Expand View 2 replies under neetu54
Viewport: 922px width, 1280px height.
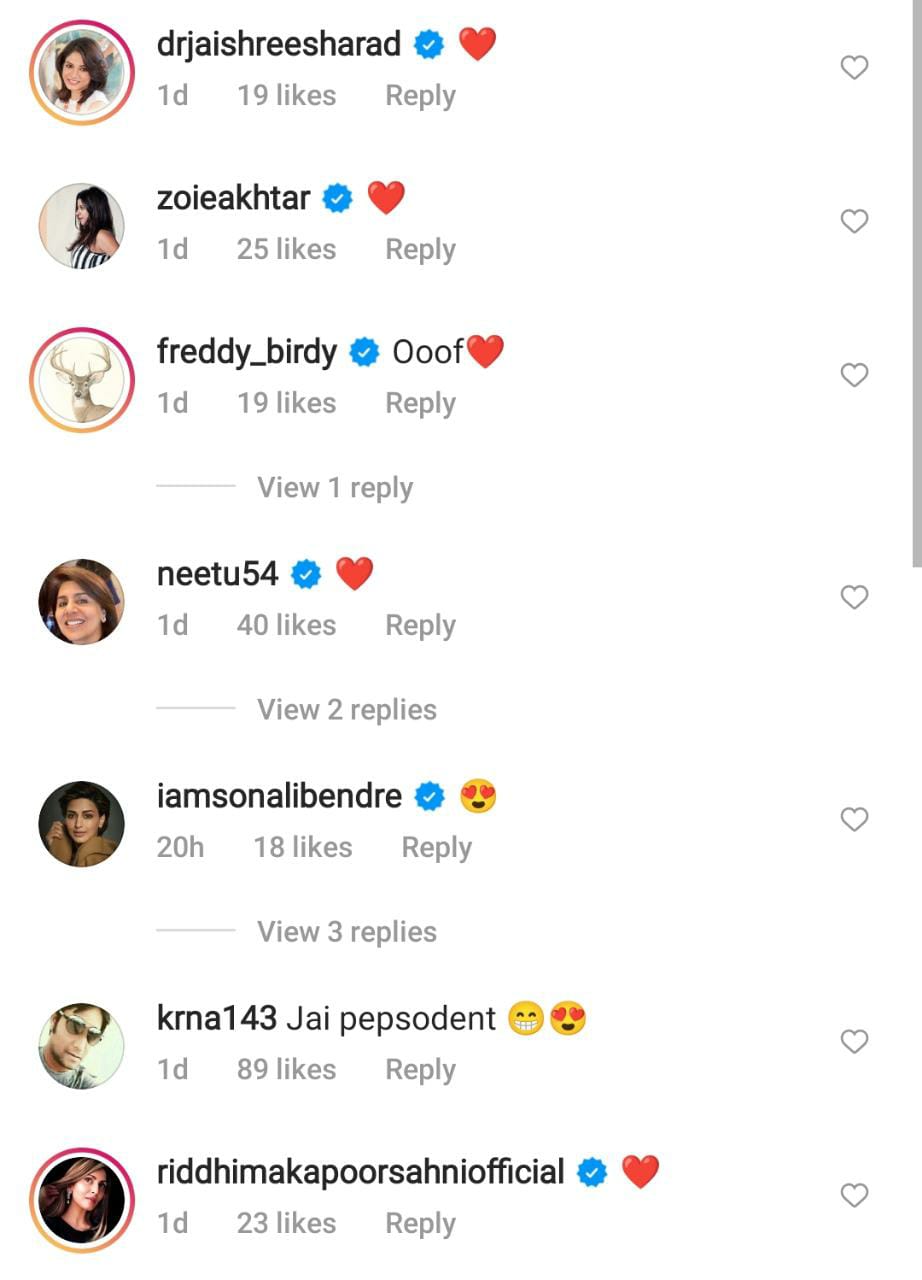346,710
